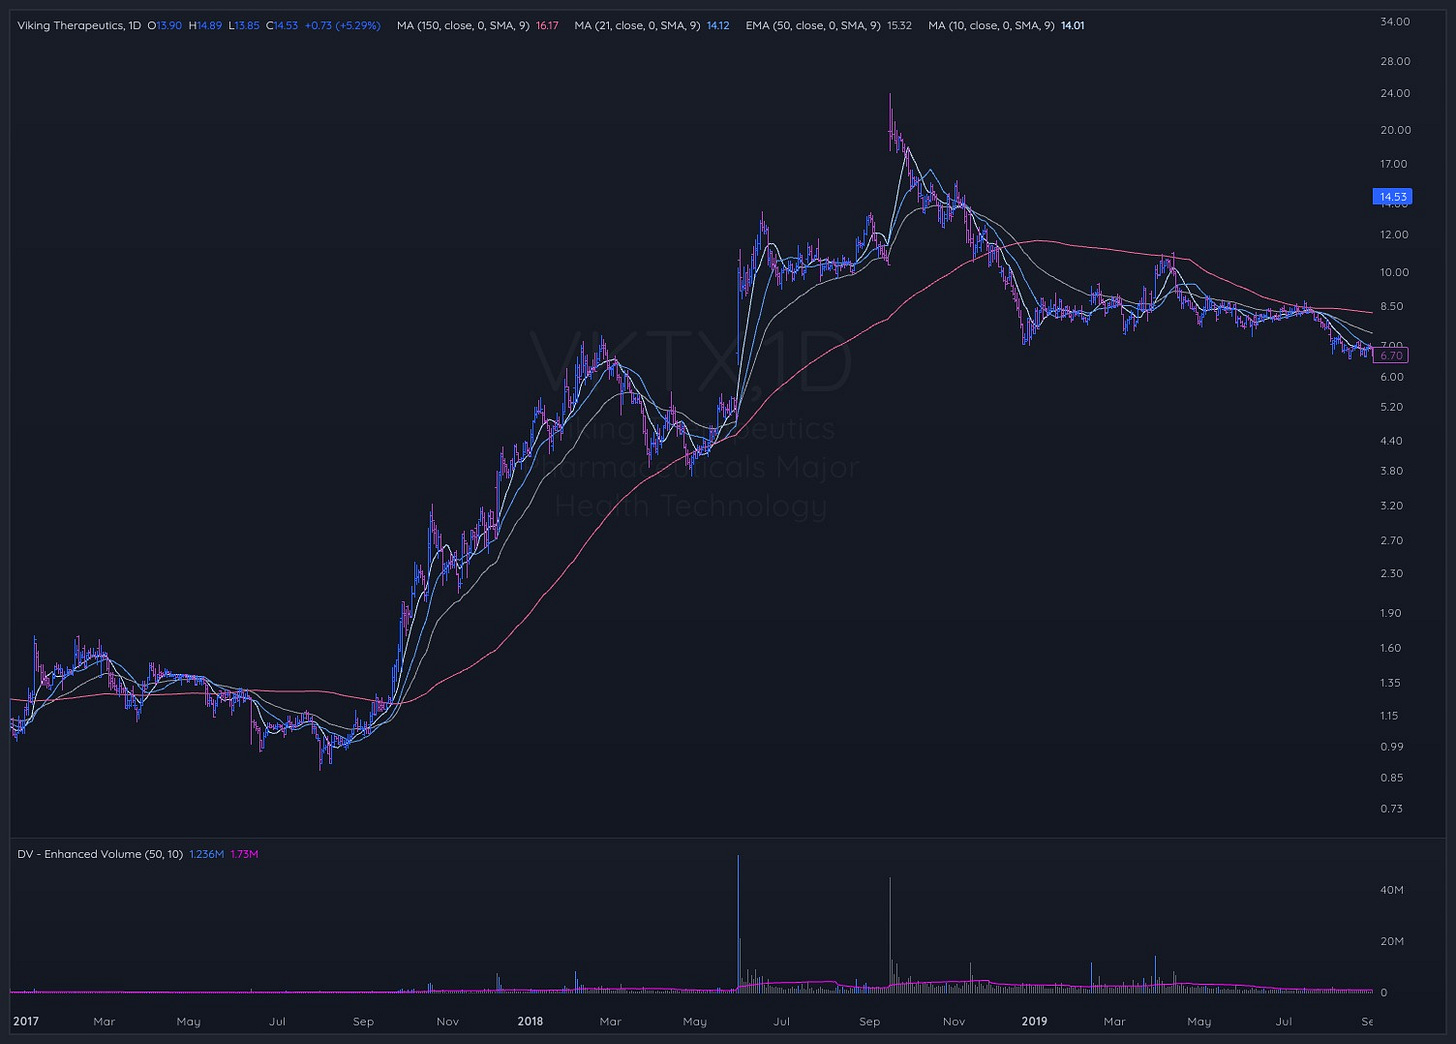Select the EMA (50, close, 0, SMA, 9) legend

(813, 25)
